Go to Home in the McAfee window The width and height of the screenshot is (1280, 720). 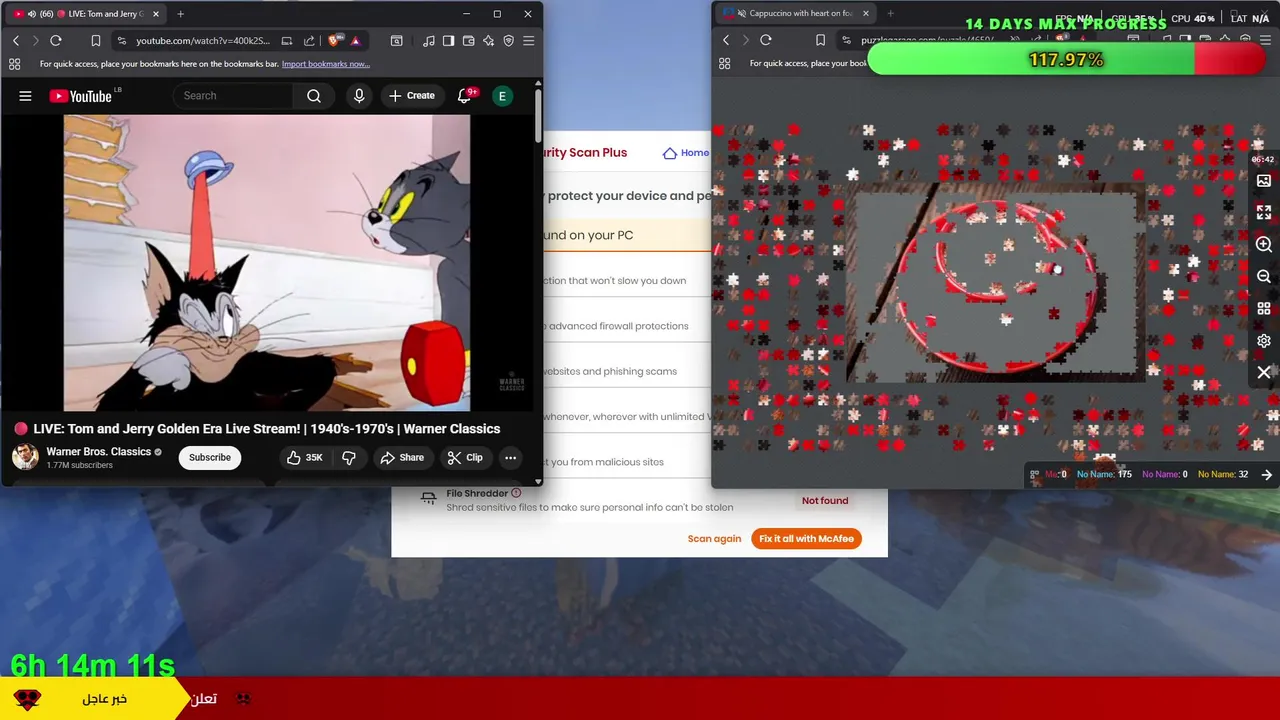(x=686, y=153)
